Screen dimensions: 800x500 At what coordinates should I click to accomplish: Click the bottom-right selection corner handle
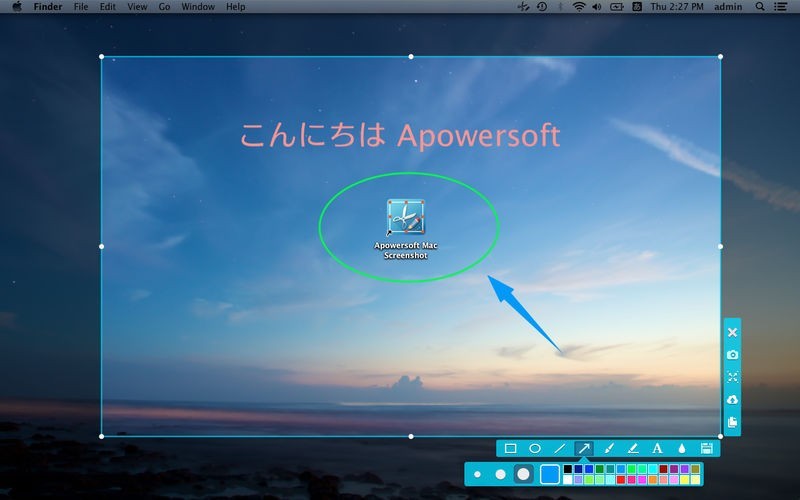[720, 436]
